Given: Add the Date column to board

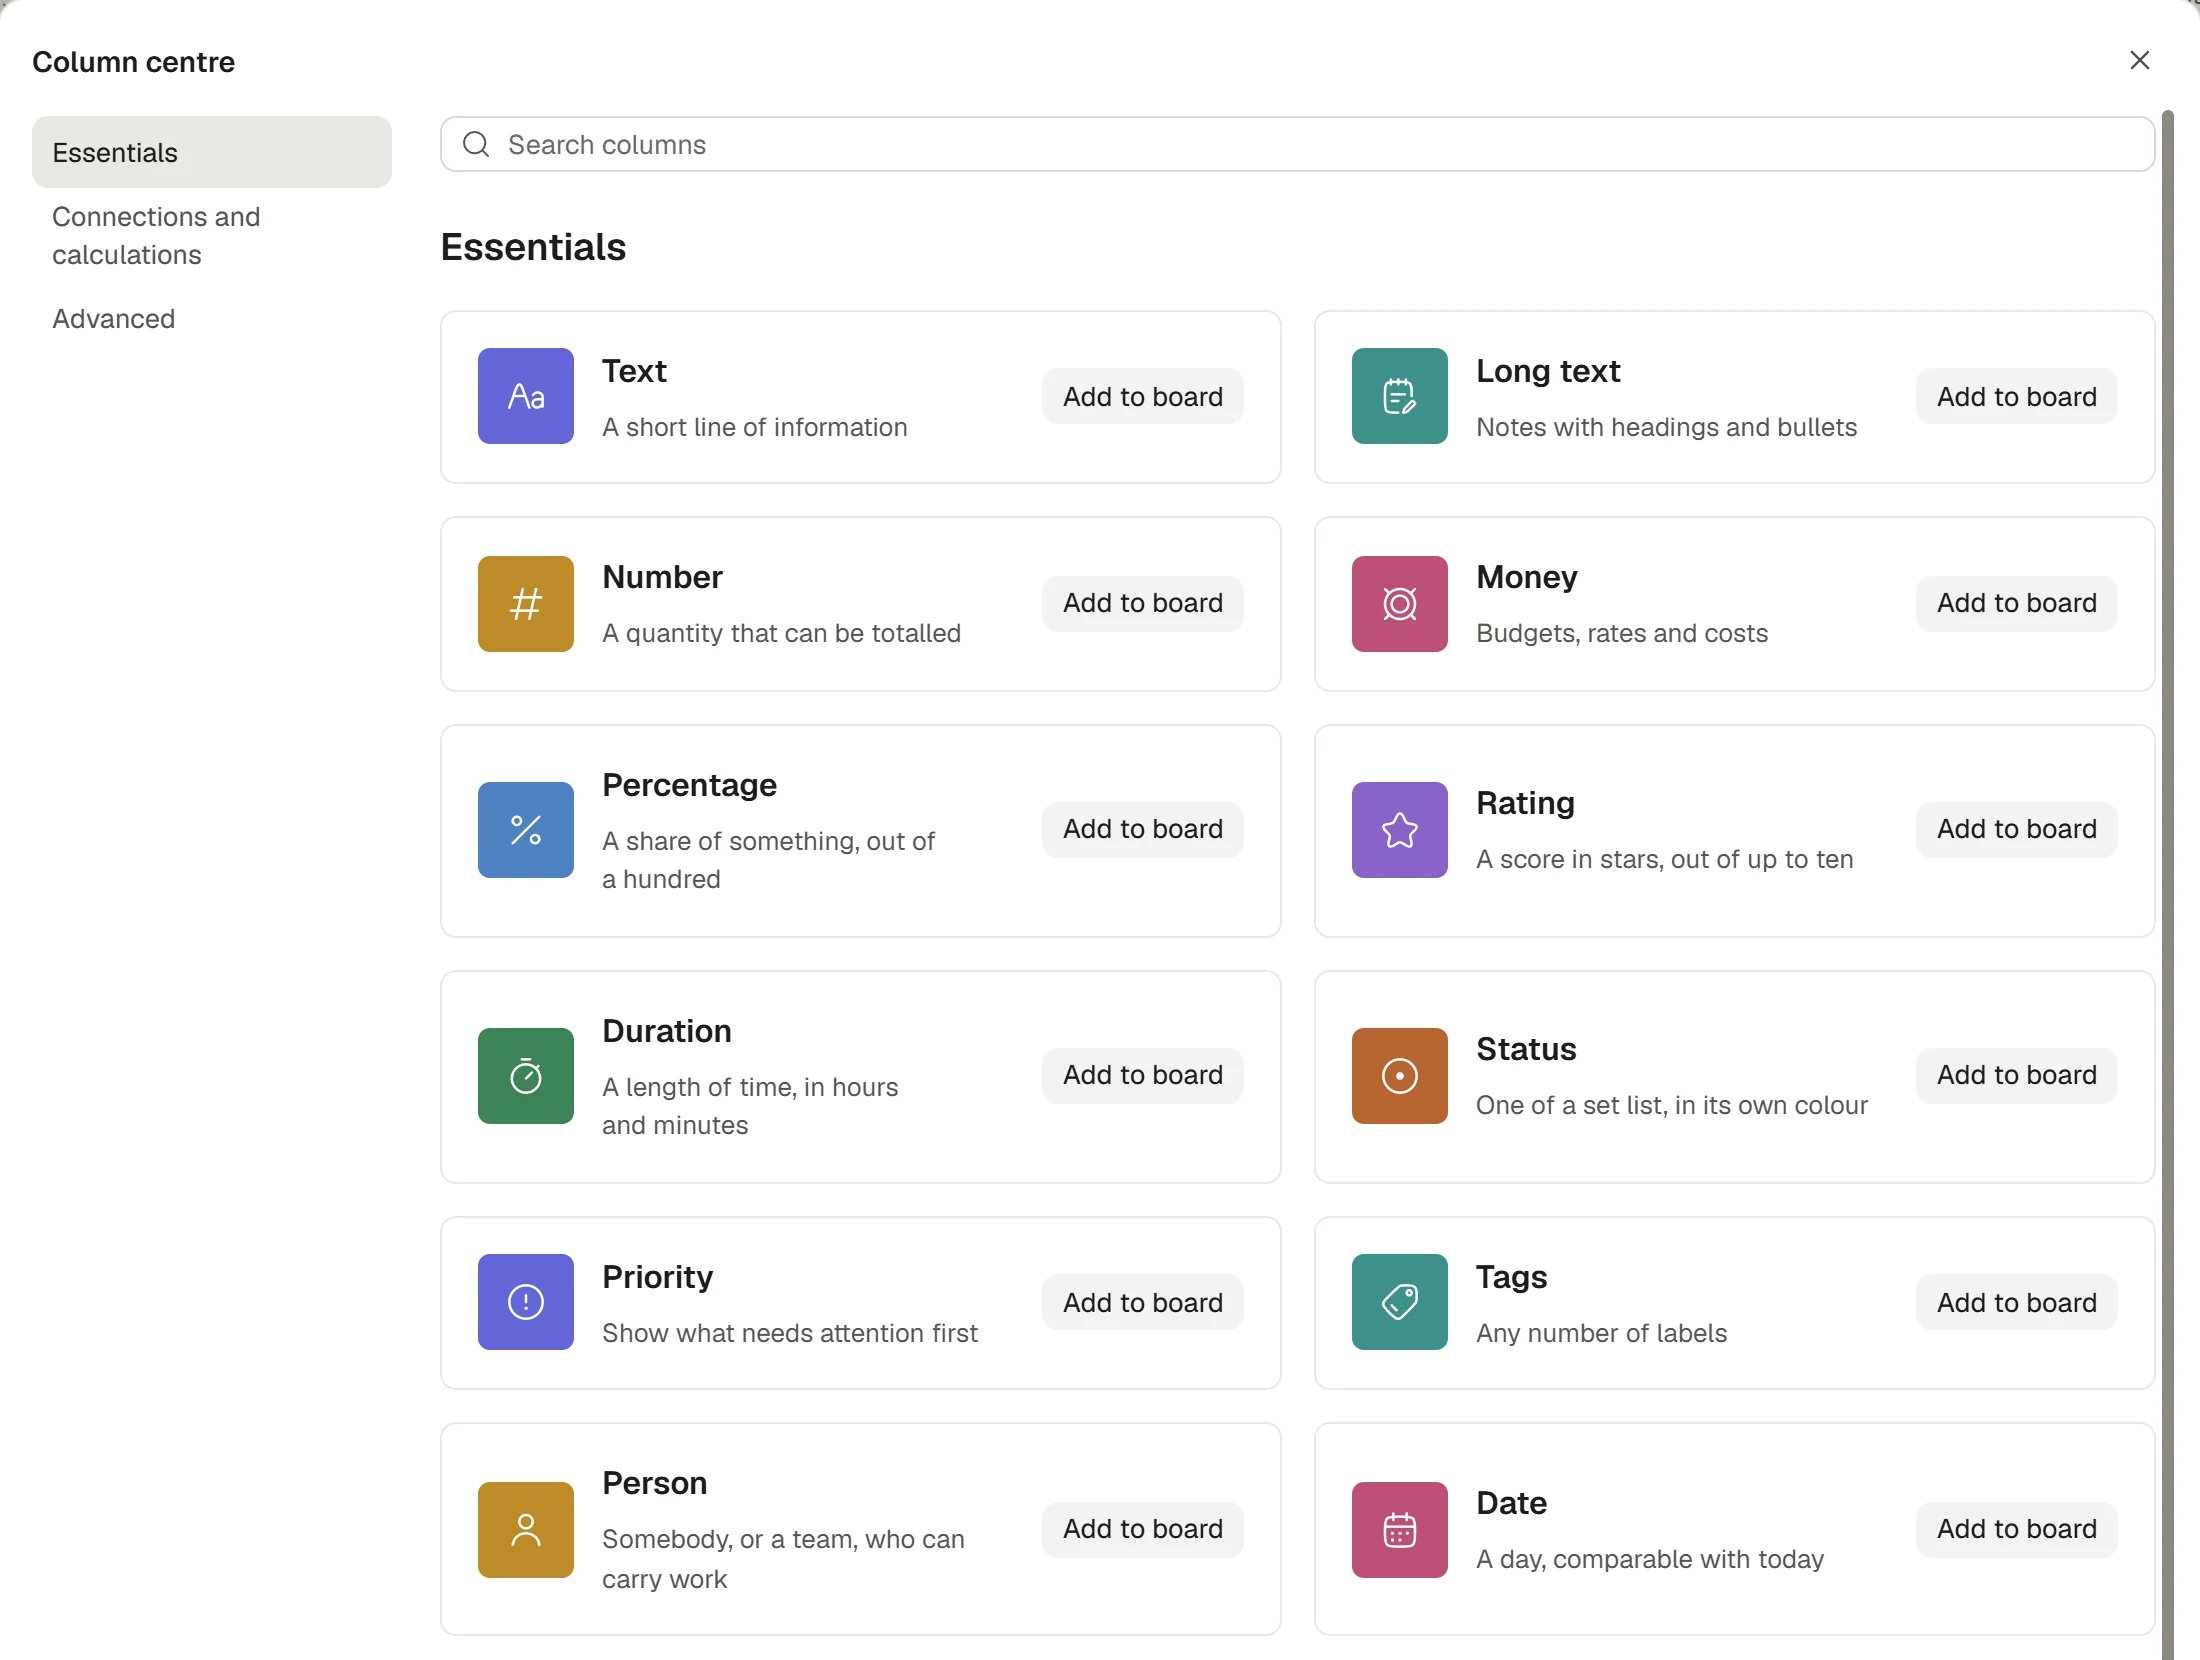Looking at the screenshot, I should point(2017,1529).
